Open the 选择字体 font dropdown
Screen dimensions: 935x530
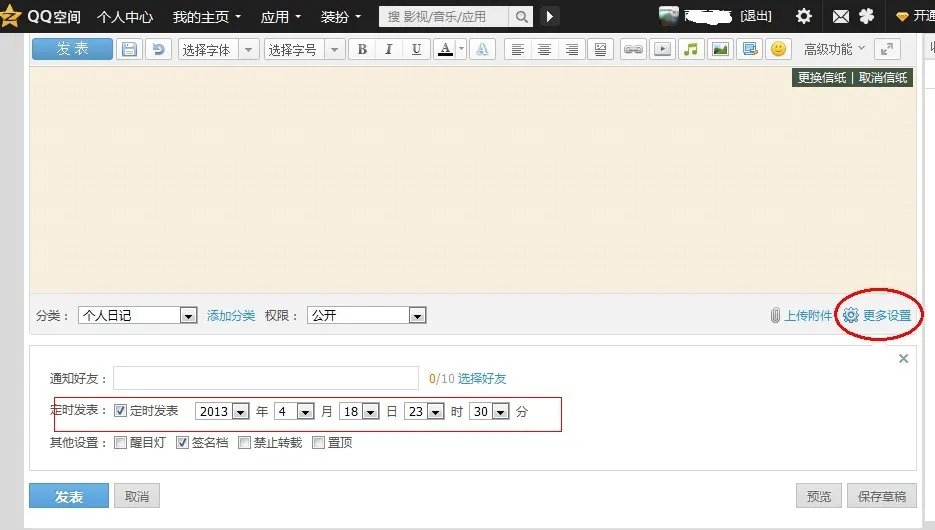218,50
